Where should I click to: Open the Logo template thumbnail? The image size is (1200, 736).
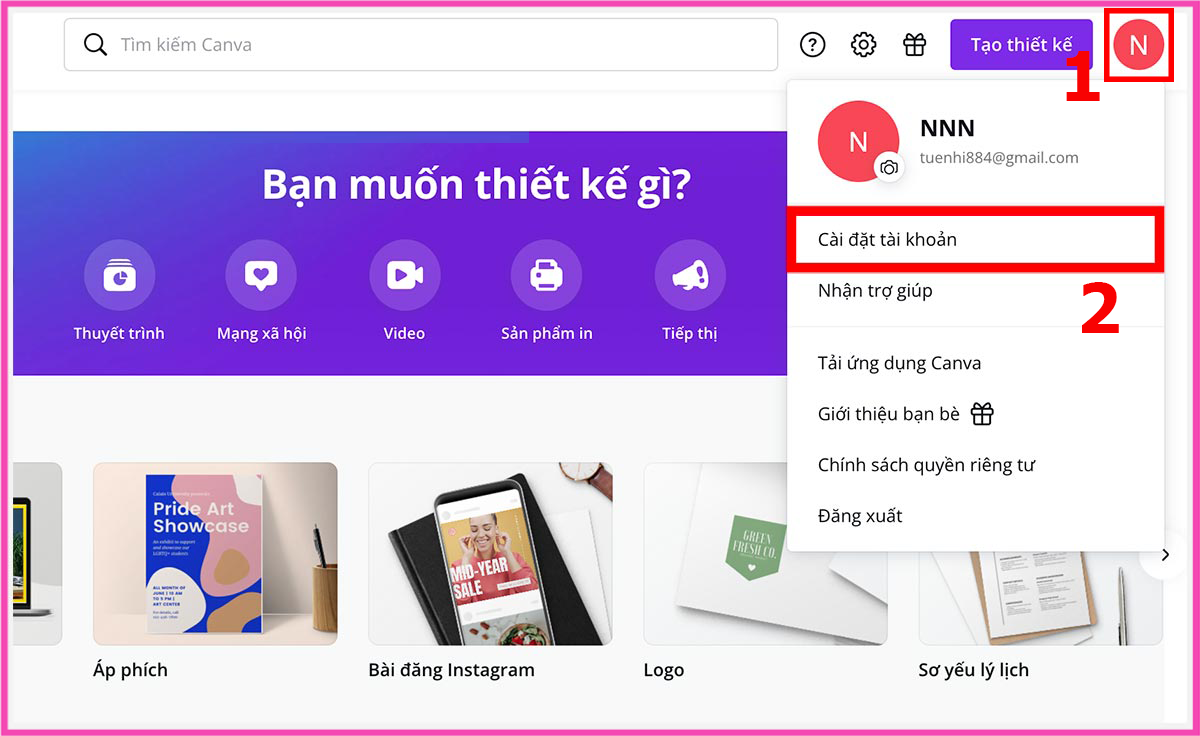[765, 554]
